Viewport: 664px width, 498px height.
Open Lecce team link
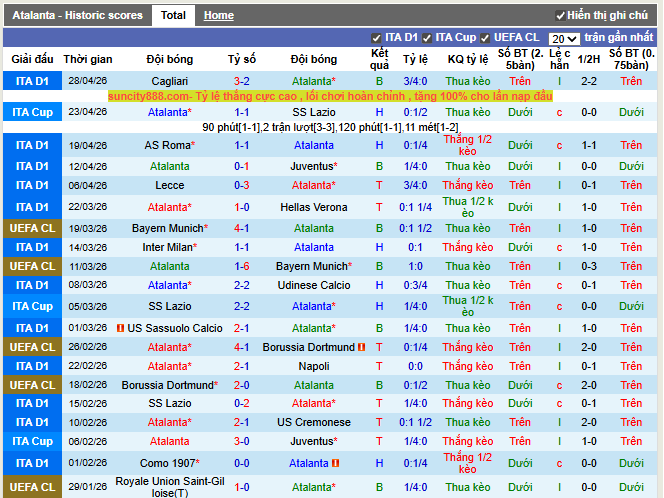(169, 185)
